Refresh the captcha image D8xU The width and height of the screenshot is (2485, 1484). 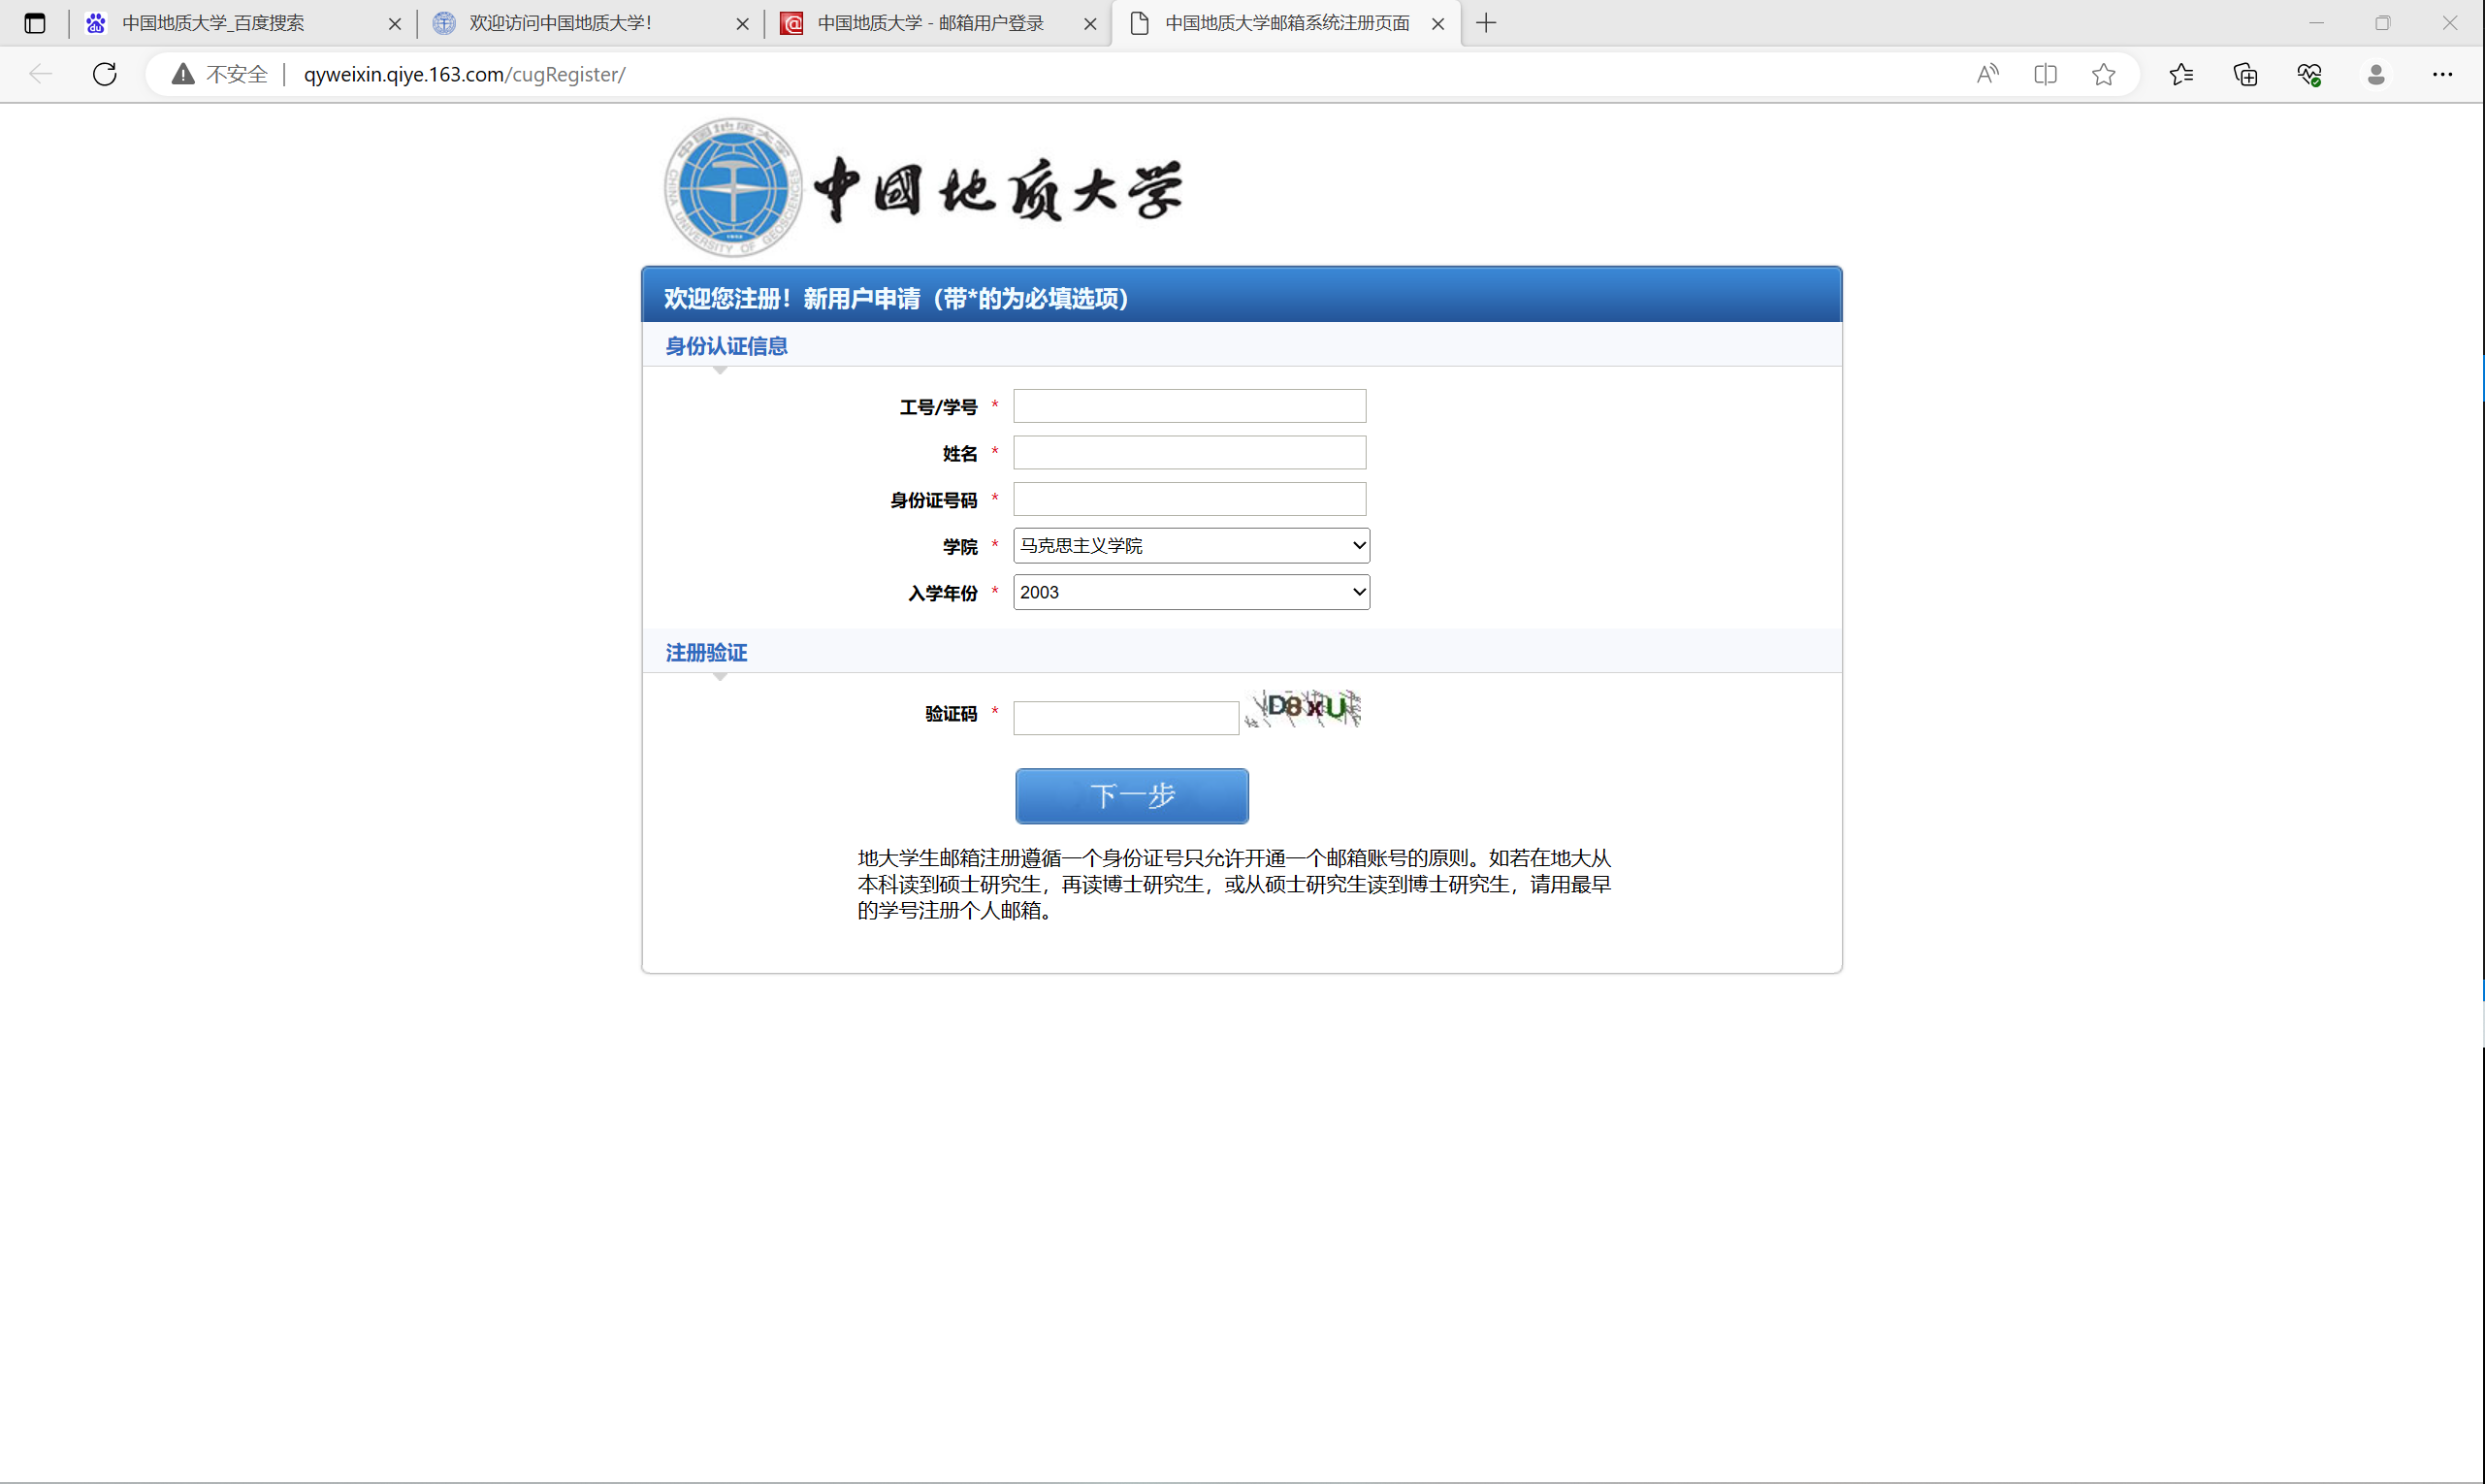[1303, 708]
